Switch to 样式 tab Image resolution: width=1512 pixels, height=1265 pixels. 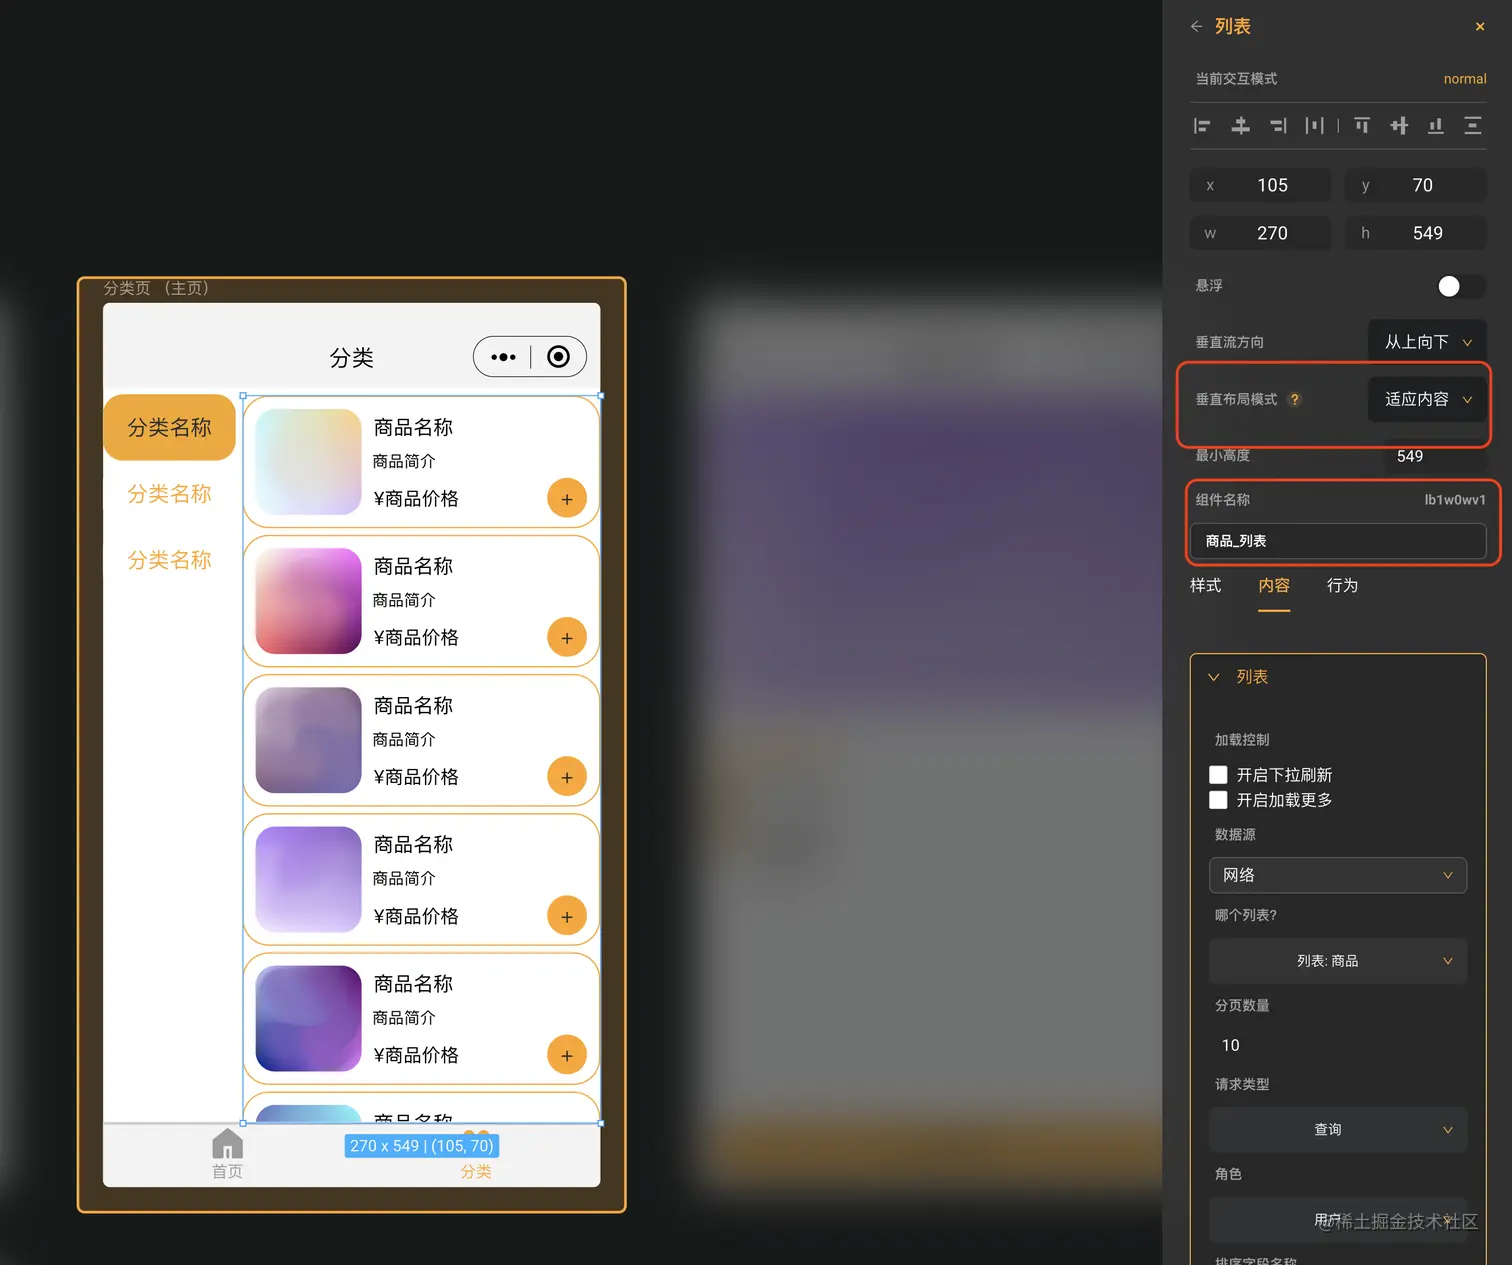pos(1205,586)
